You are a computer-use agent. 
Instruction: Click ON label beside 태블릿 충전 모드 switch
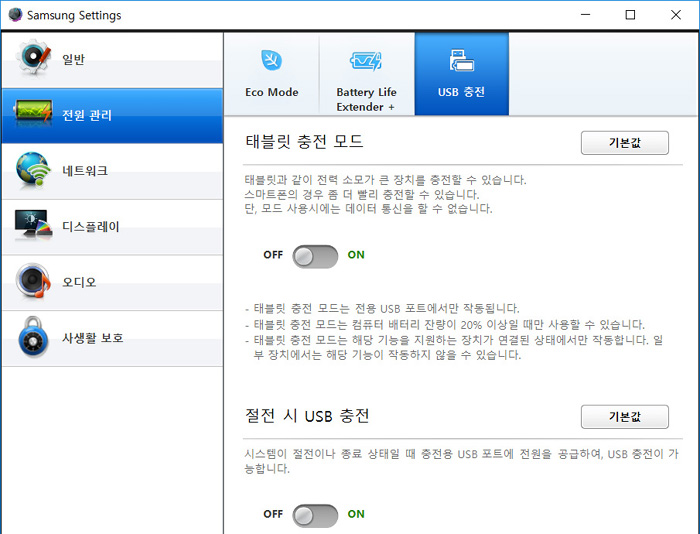tap(356, 255)
